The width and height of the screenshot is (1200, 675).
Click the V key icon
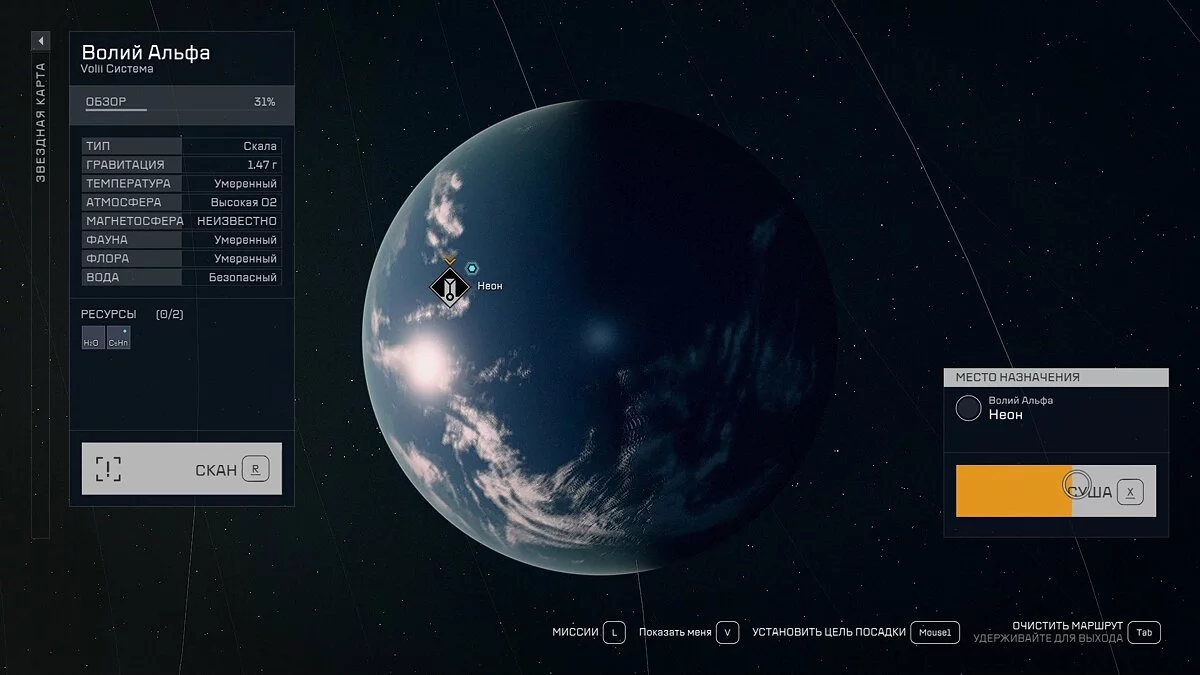tap(728, 632)
